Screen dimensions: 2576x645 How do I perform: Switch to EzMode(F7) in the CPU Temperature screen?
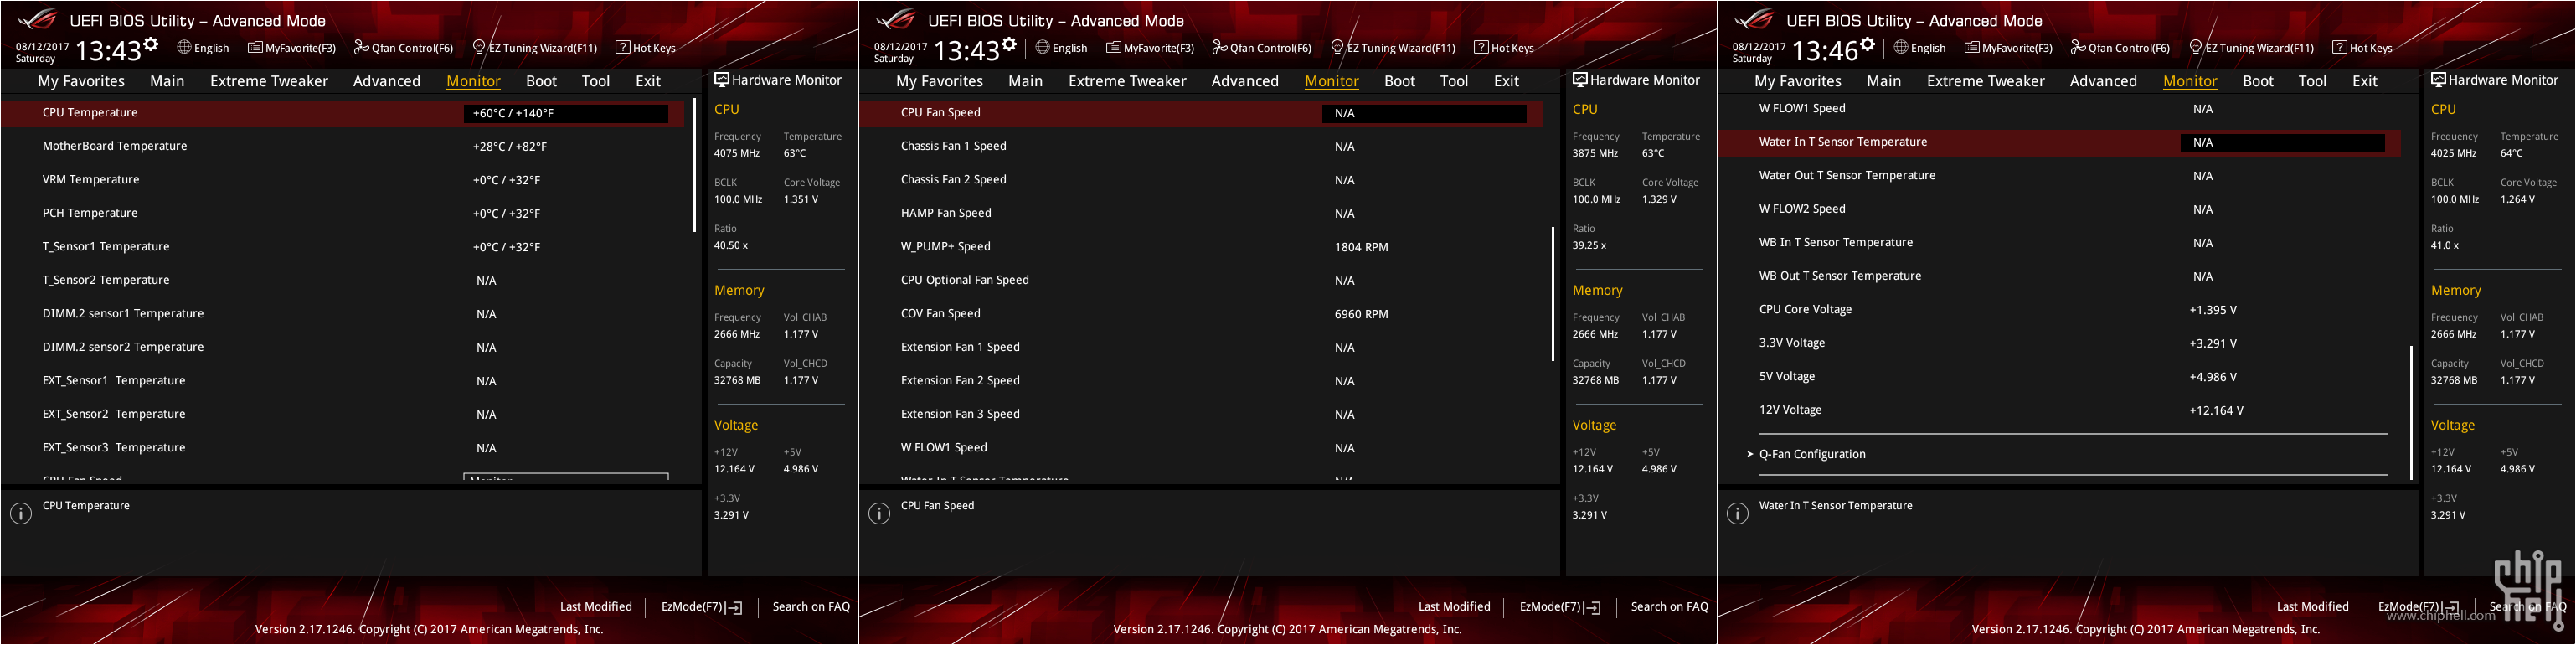tap(701, 607)
